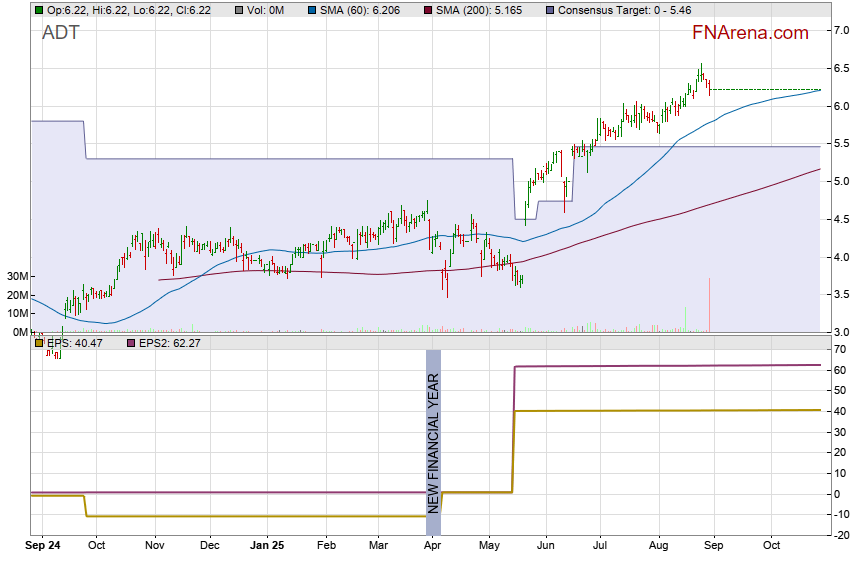Click the 7.0 price axis label
859x566 pixels.
pos(842,31)
